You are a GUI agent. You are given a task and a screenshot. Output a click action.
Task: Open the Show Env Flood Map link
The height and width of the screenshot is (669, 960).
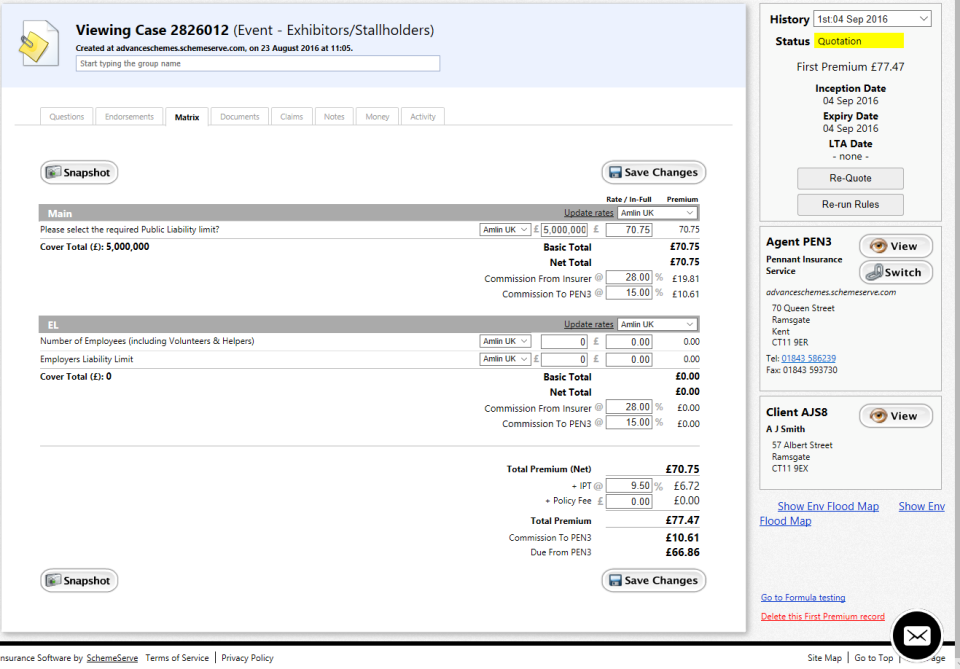tap(828, 506)
